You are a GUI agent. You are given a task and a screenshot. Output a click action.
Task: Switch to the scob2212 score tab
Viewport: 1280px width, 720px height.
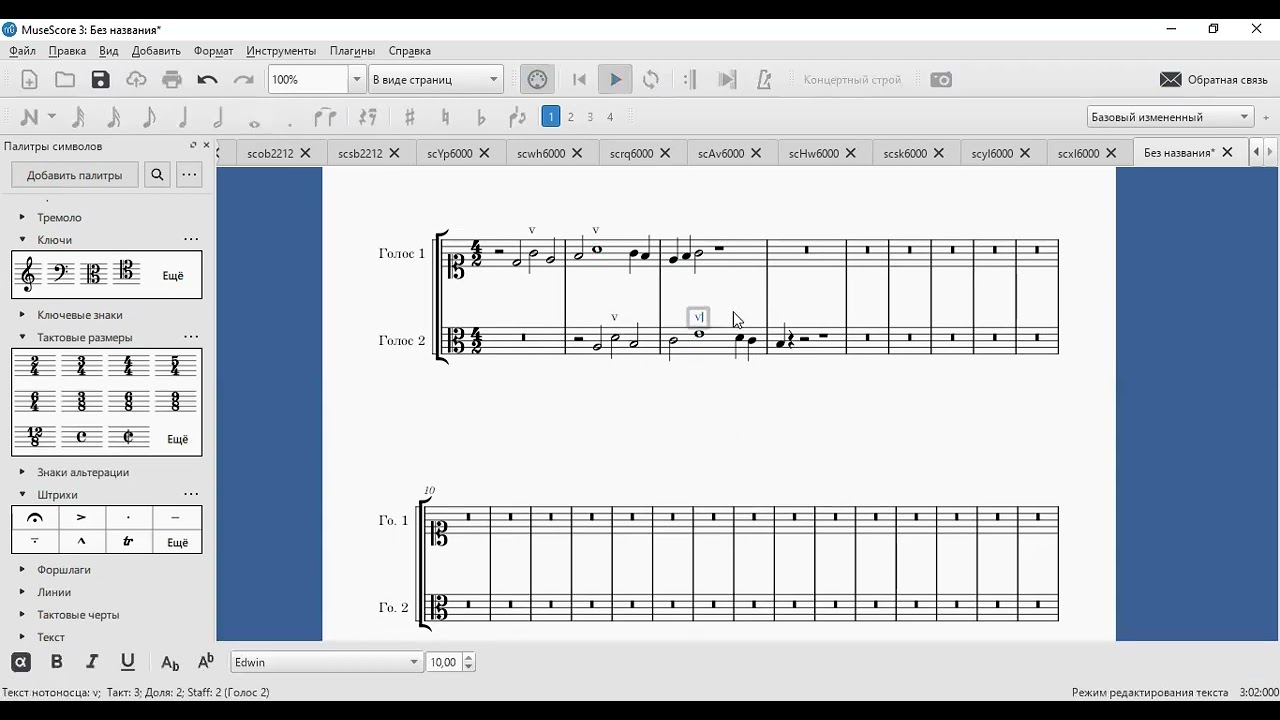(x=270, y=154)
